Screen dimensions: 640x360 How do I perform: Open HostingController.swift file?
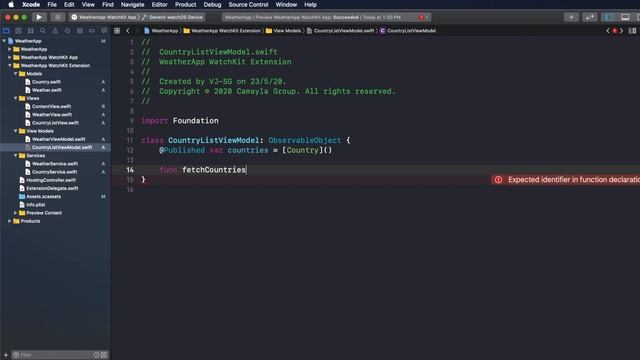click(x=51, y=180)
